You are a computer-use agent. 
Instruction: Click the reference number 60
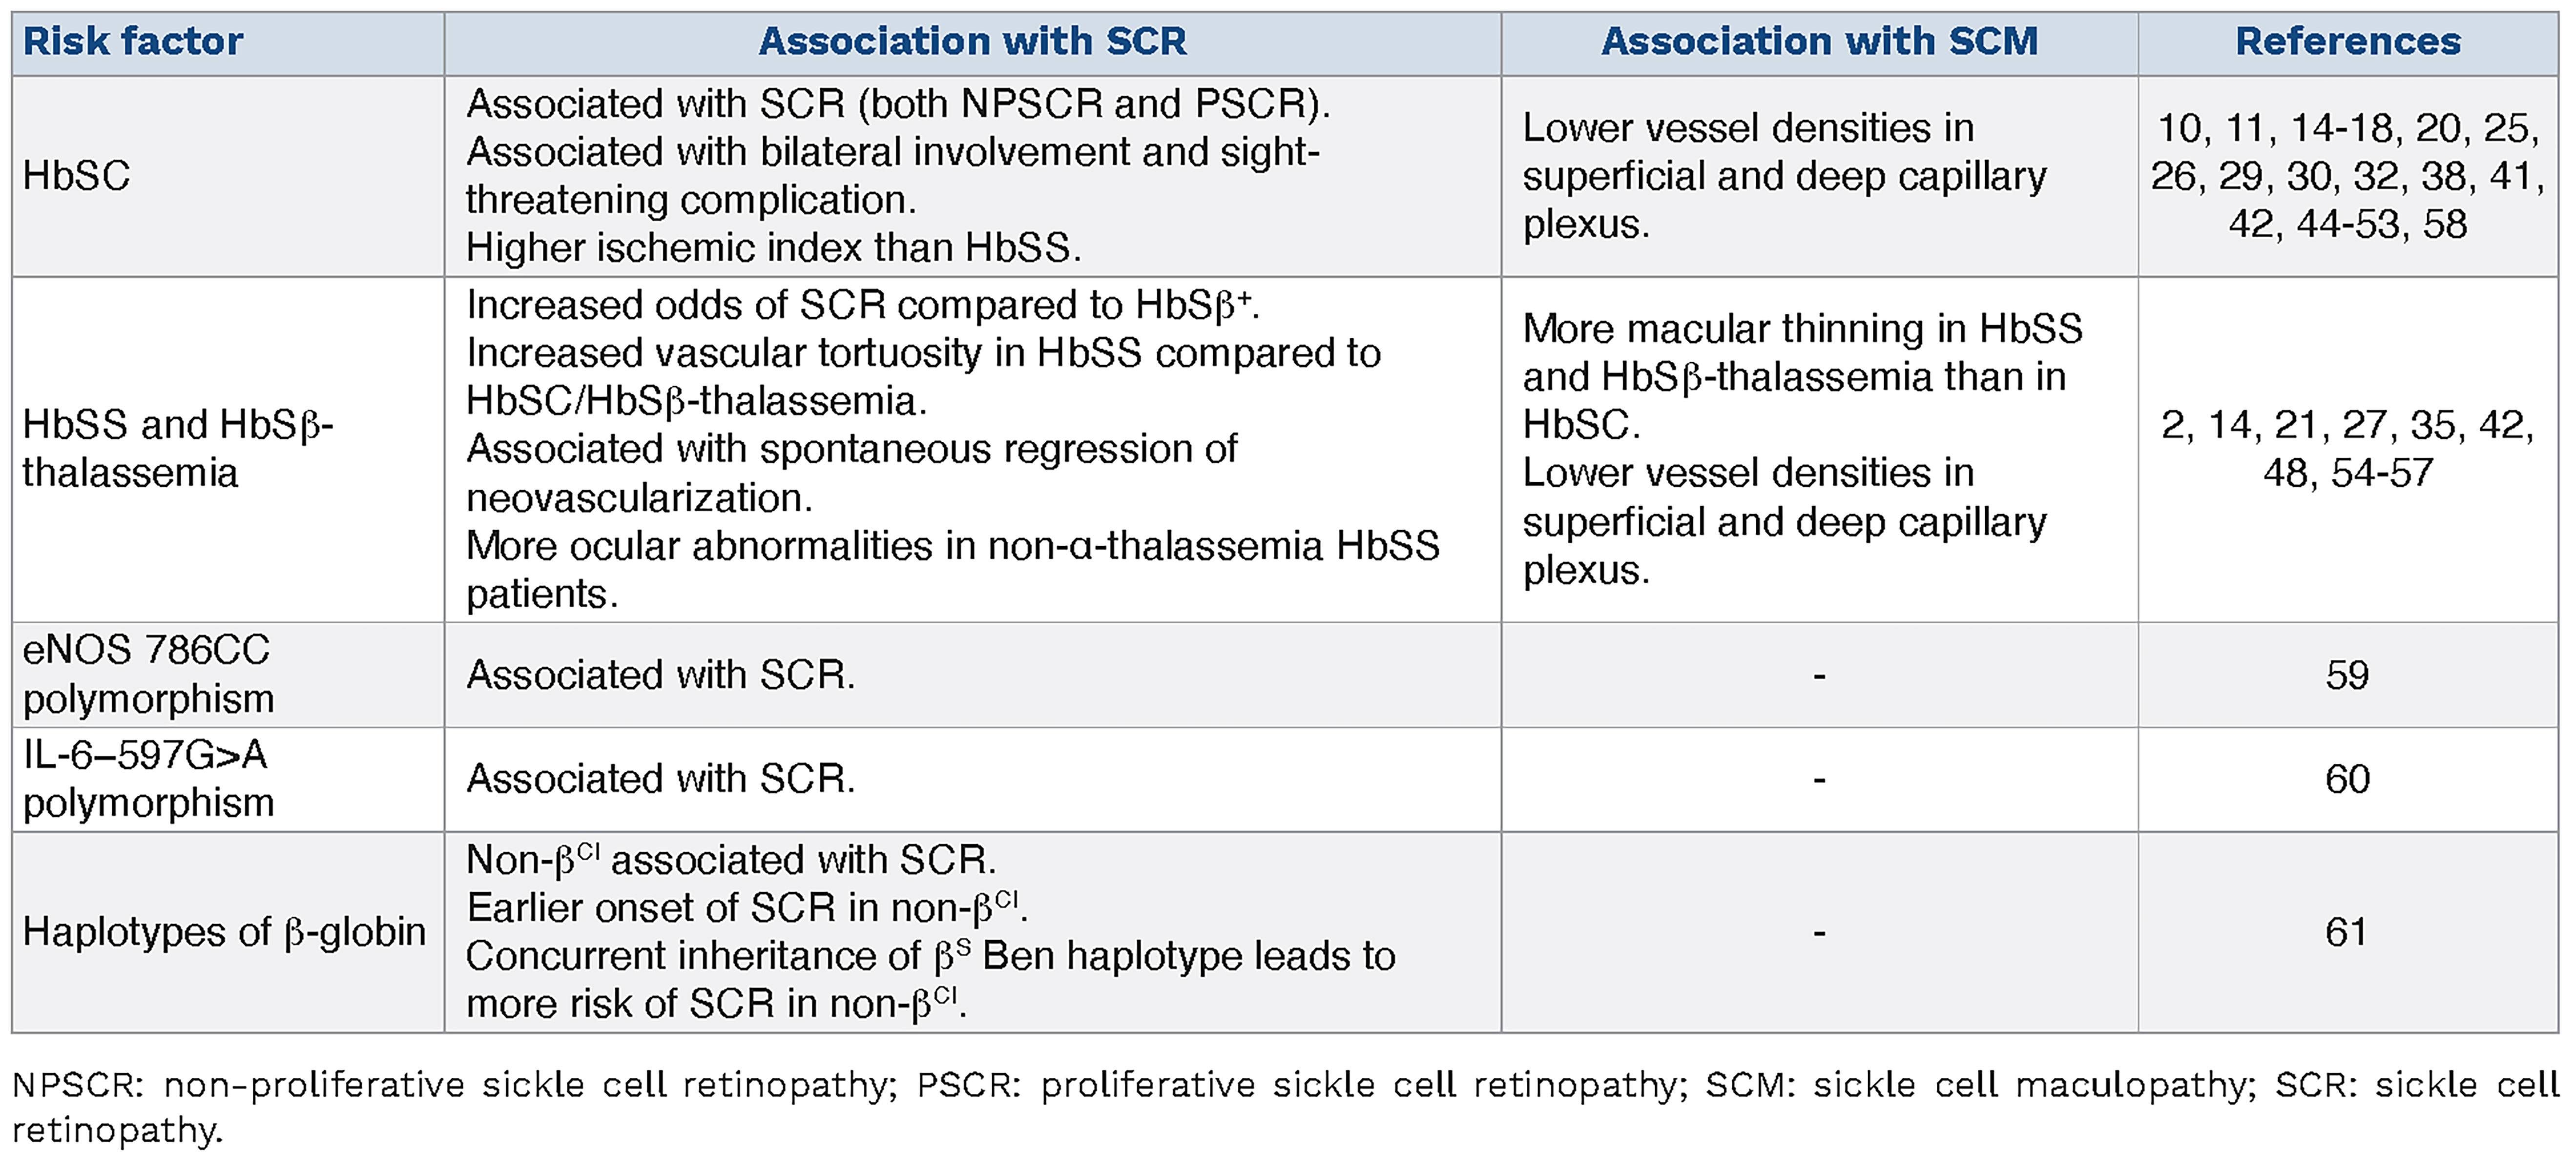(2347, 779)
